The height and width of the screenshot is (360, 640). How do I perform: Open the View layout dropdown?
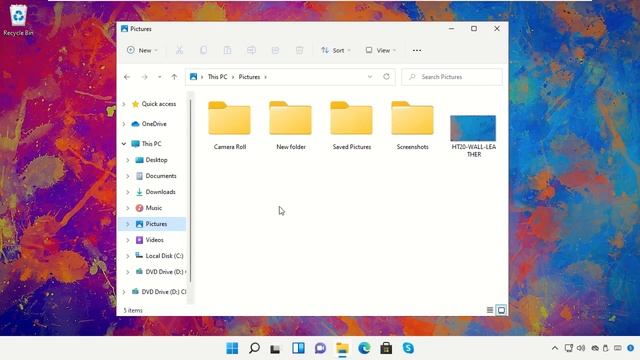pyautogui.click(x=380, y=50)
